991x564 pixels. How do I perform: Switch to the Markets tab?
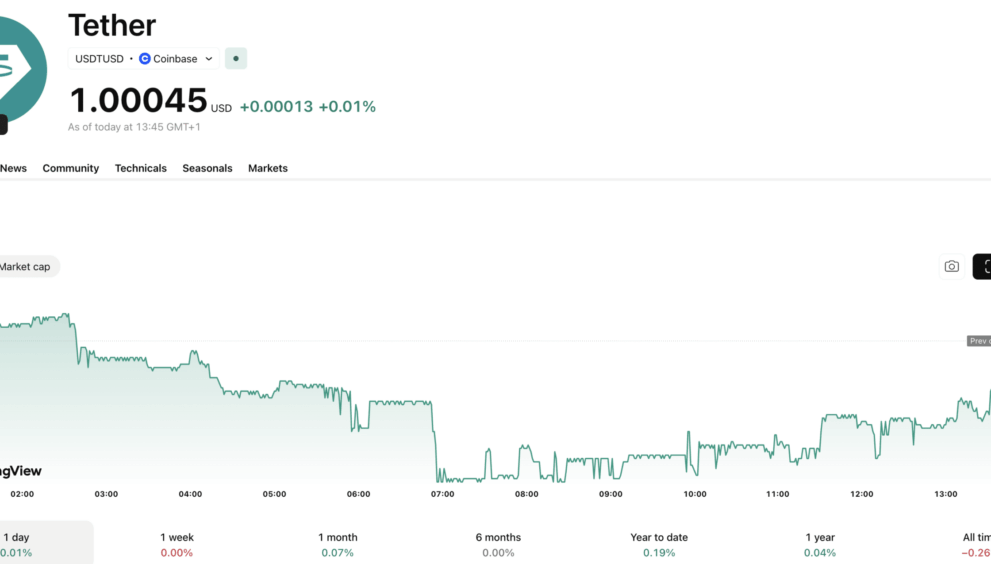267,168
